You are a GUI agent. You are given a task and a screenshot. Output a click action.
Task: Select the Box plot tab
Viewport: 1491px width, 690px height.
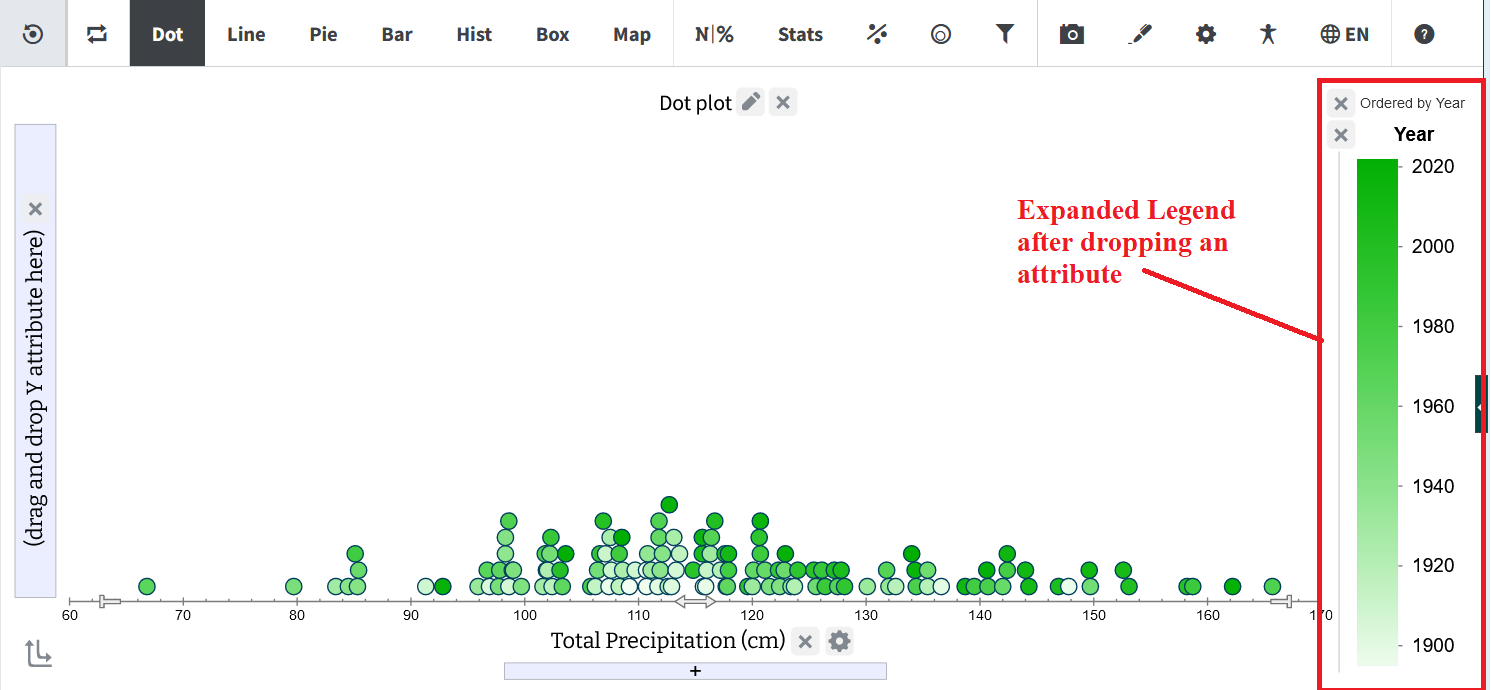552,34
